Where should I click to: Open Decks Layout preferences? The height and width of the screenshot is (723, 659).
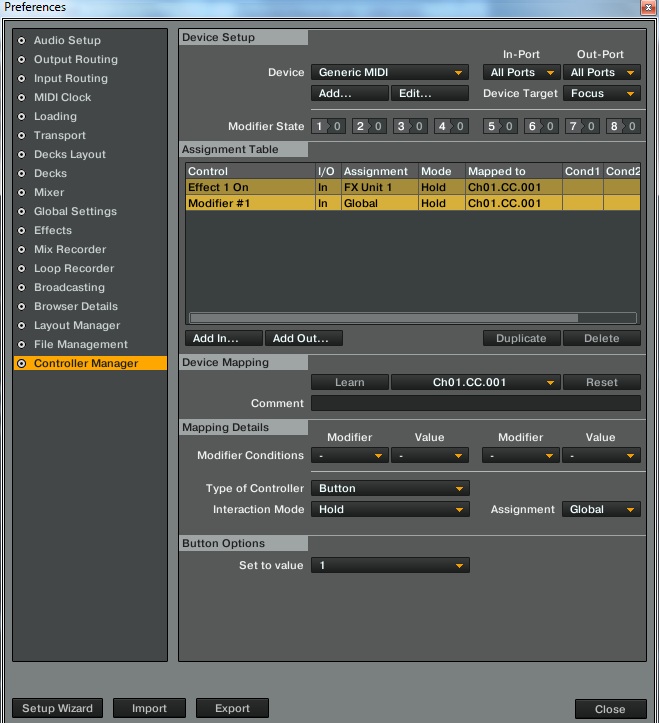[x=70, y=154]
